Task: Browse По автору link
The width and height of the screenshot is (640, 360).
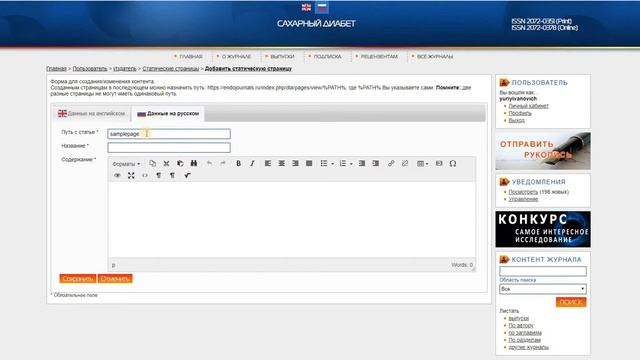Action: coord(521,325)
